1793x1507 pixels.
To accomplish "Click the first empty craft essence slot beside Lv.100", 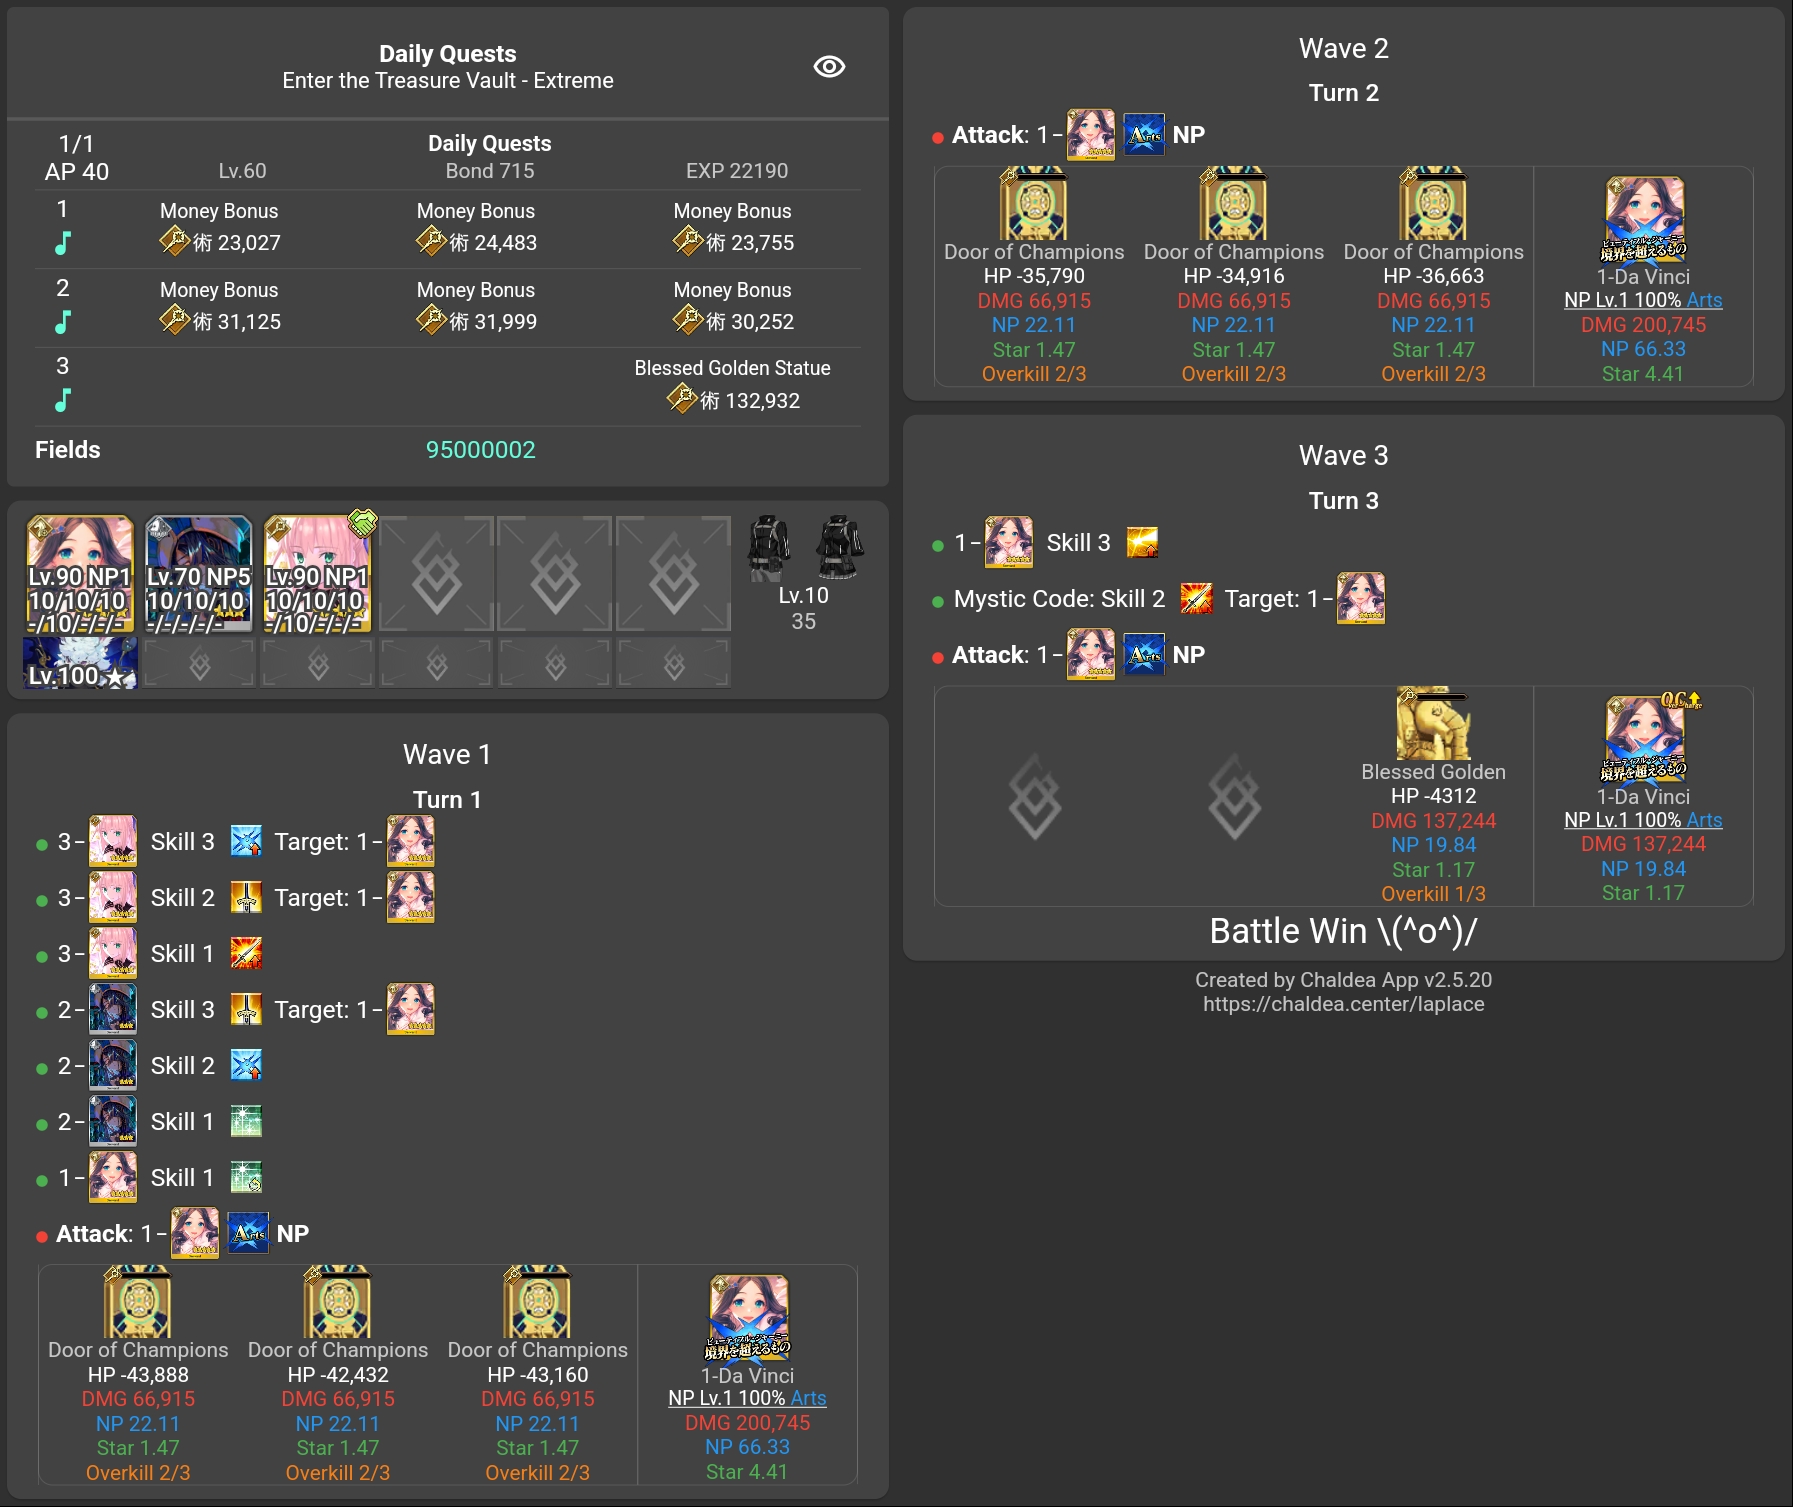I will click(x=199, y=663).
